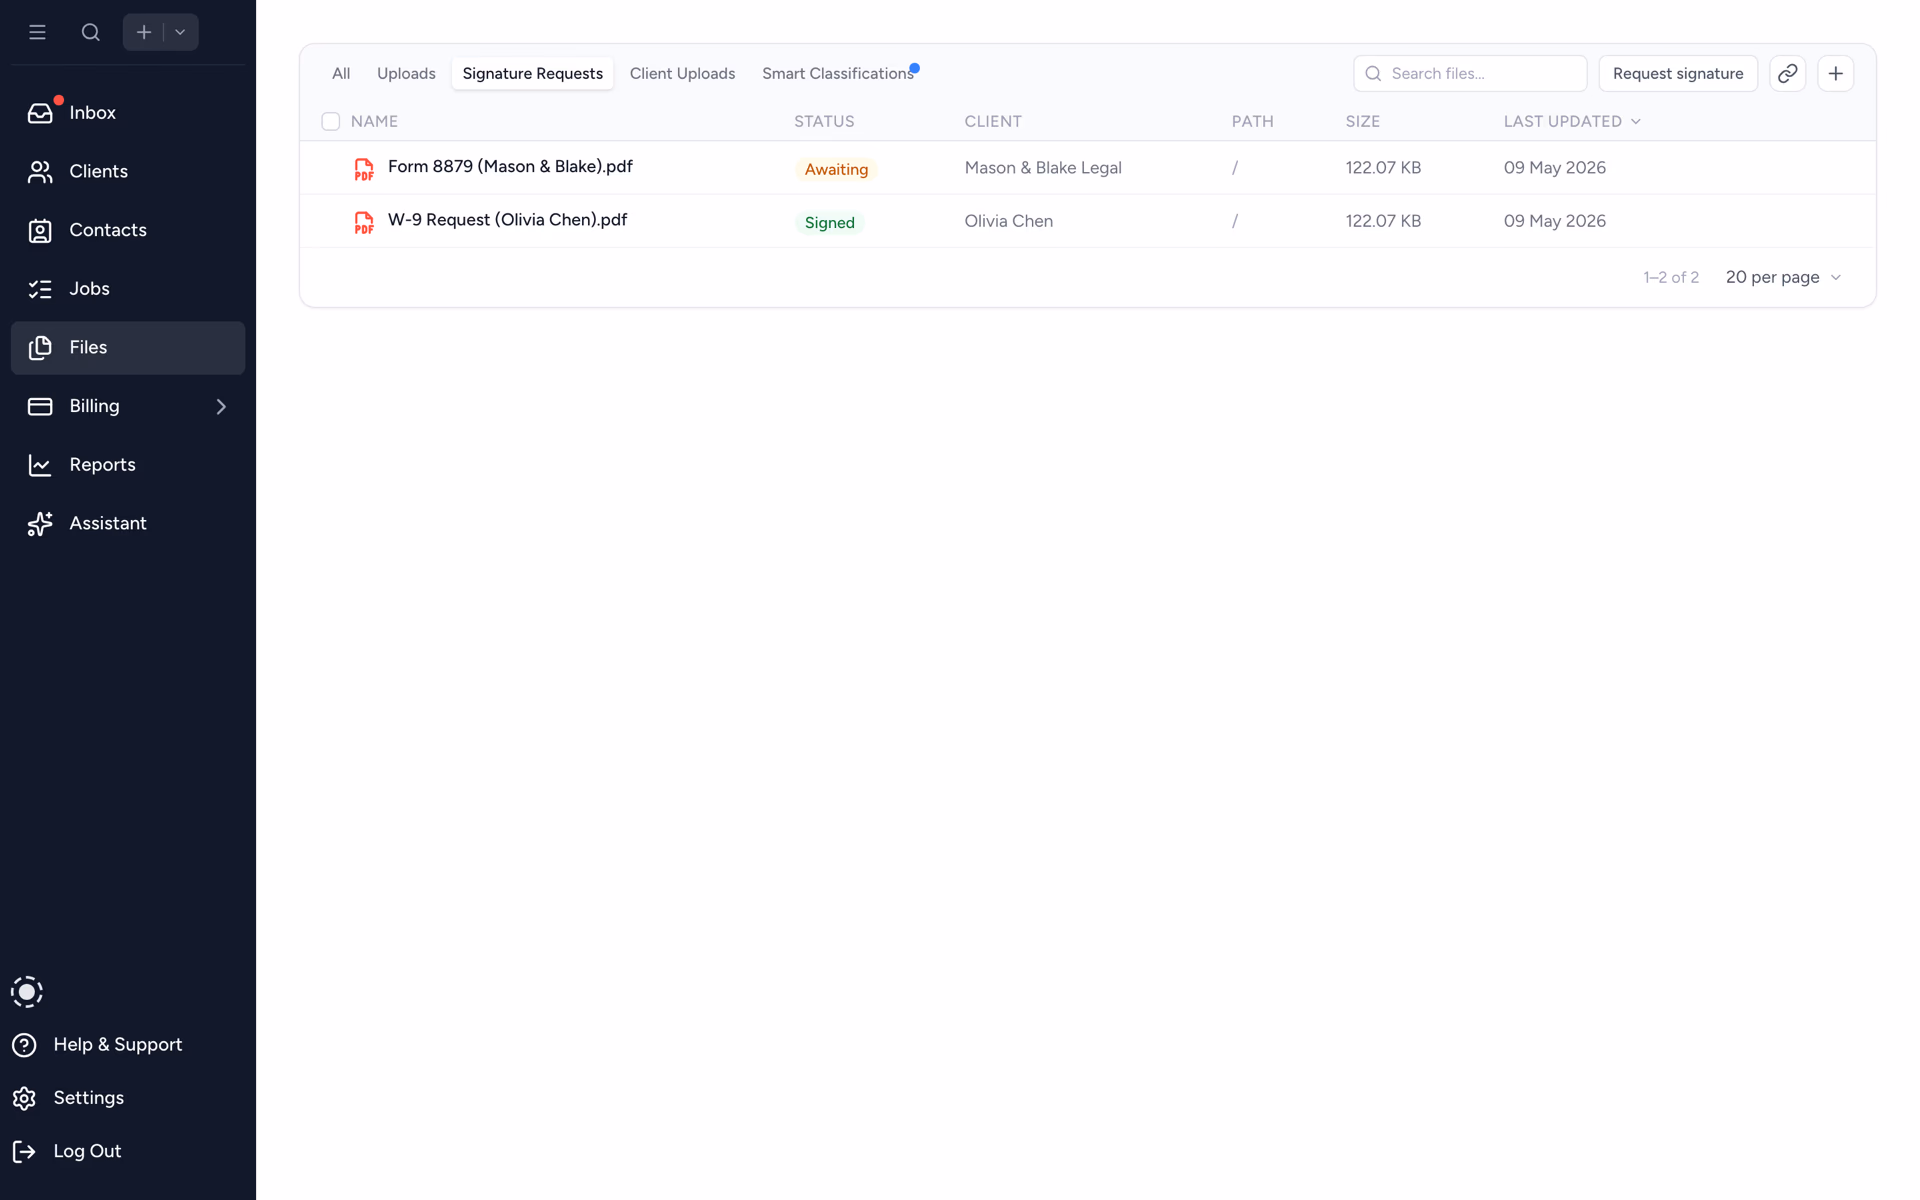
Task: Focus the Search files input
Action: 1470,74
